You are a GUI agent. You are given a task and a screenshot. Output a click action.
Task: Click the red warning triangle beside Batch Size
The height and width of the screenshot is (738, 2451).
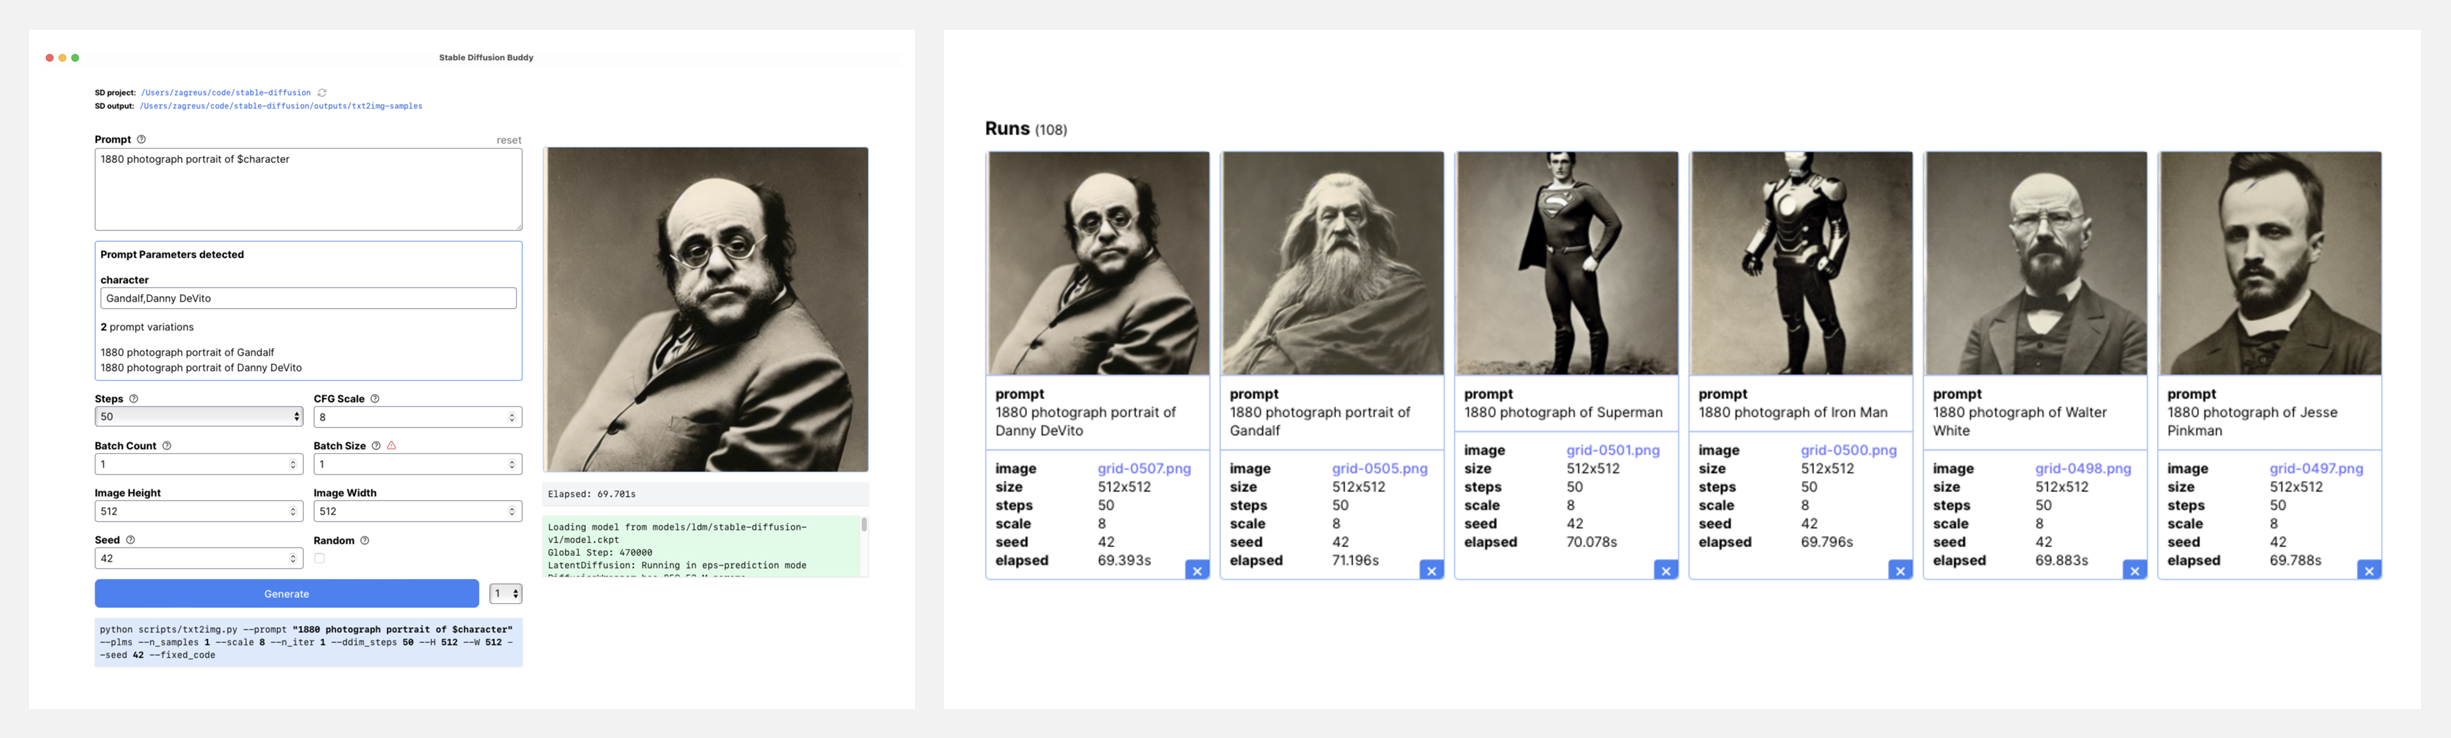coord(392,445)
